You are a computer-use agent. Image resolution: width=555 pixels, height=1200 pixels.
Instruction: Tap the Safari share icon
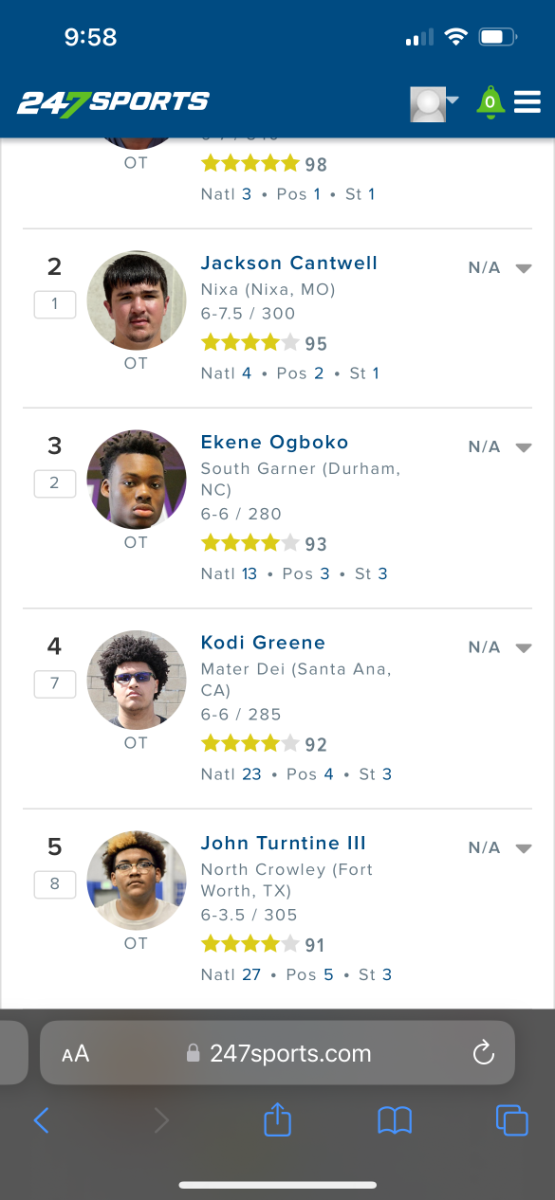277,1119
